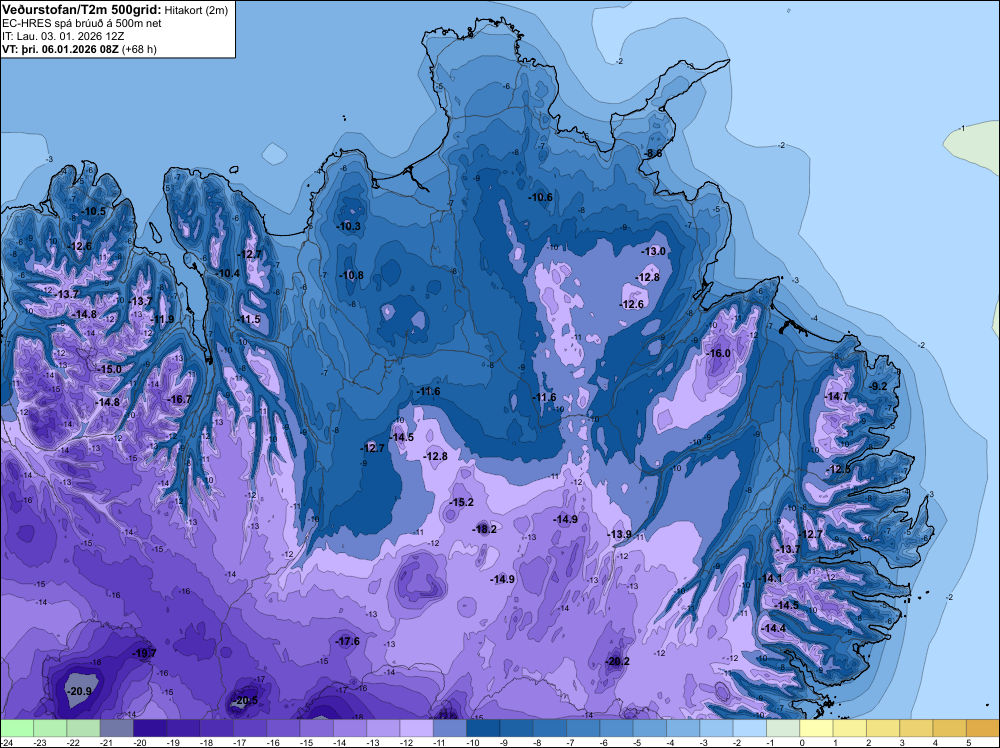
Task: Click the legend swatch between -20 and -19
Action: (150, 728)
